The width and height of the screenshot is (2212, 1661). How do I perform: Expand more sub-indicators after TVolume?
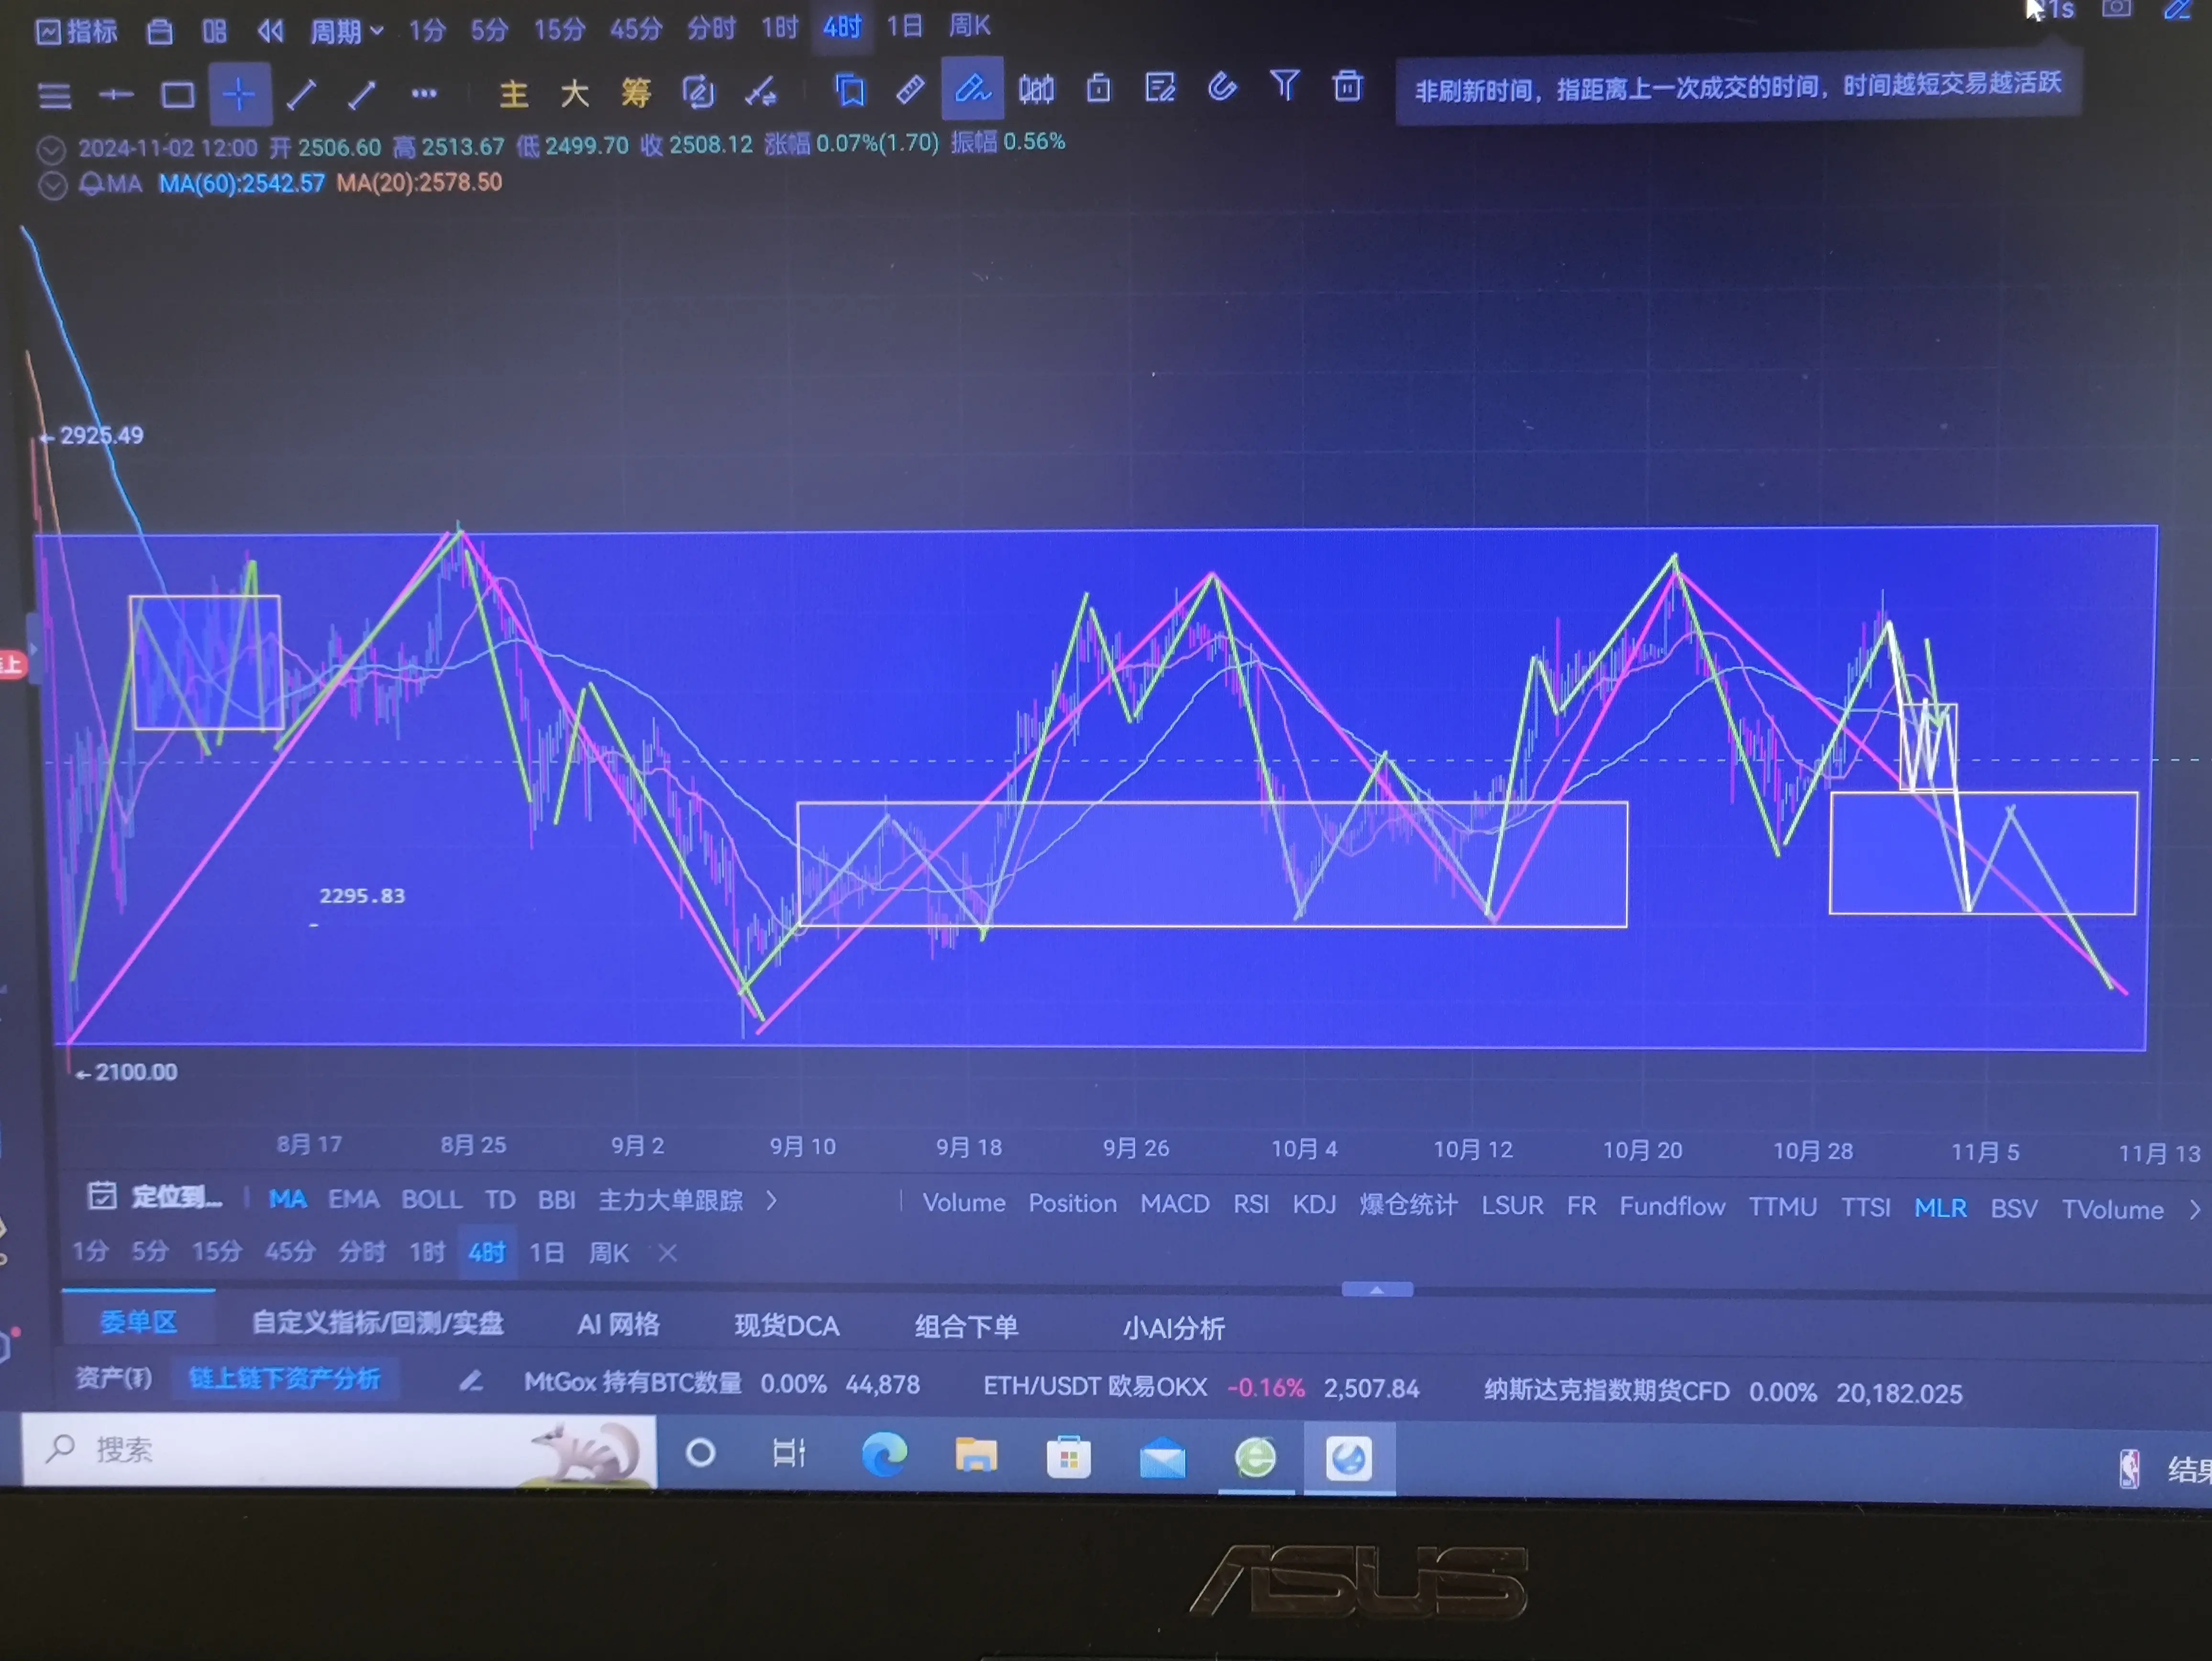2195,1210
